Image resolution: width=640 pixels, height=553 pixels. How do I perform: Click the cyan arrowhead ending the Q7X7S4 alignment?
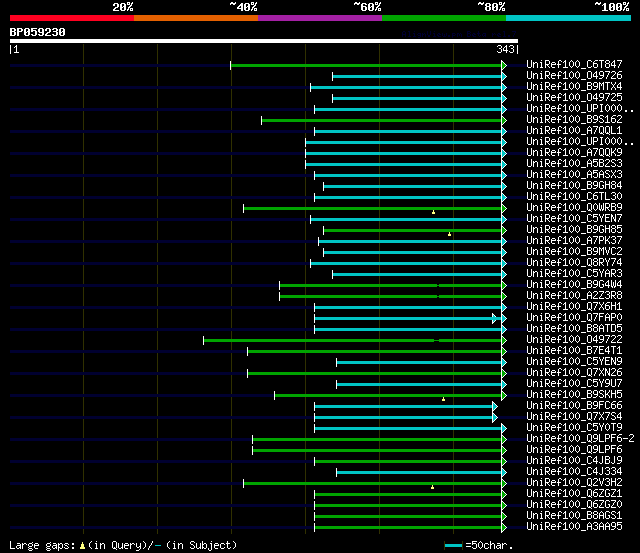pos(495,418)
